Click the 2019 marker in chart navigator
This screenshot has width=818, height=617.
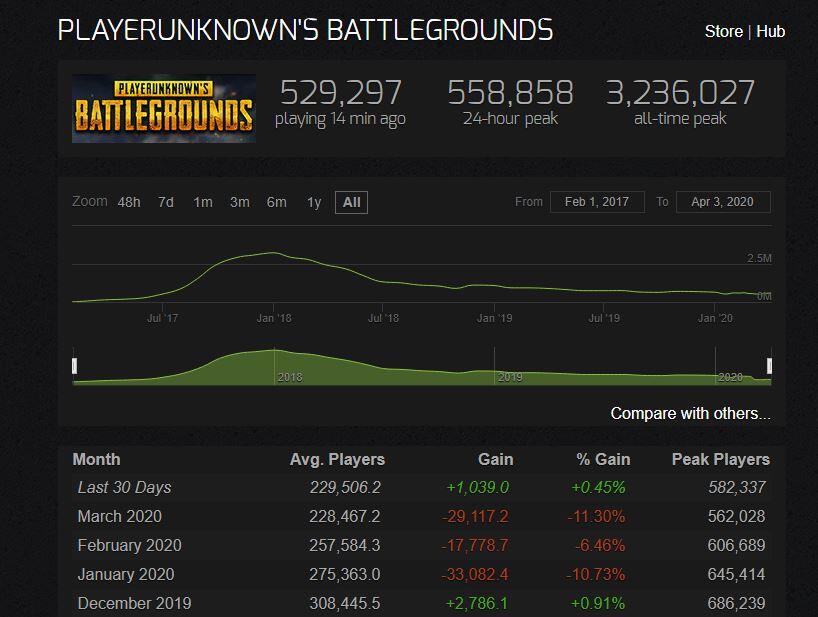click(510, 377)
